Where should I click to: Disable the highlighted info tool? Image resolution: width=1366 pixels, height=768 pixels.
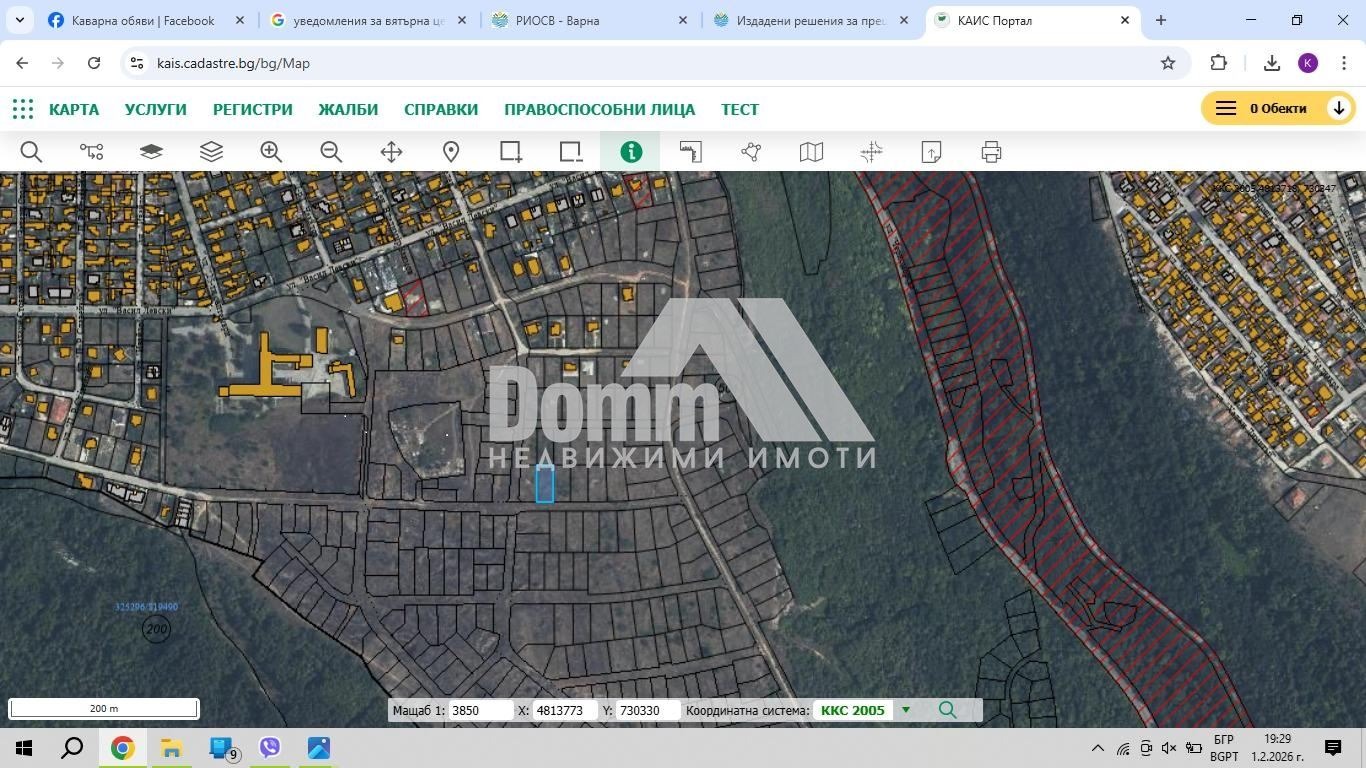tap(631, 151)
